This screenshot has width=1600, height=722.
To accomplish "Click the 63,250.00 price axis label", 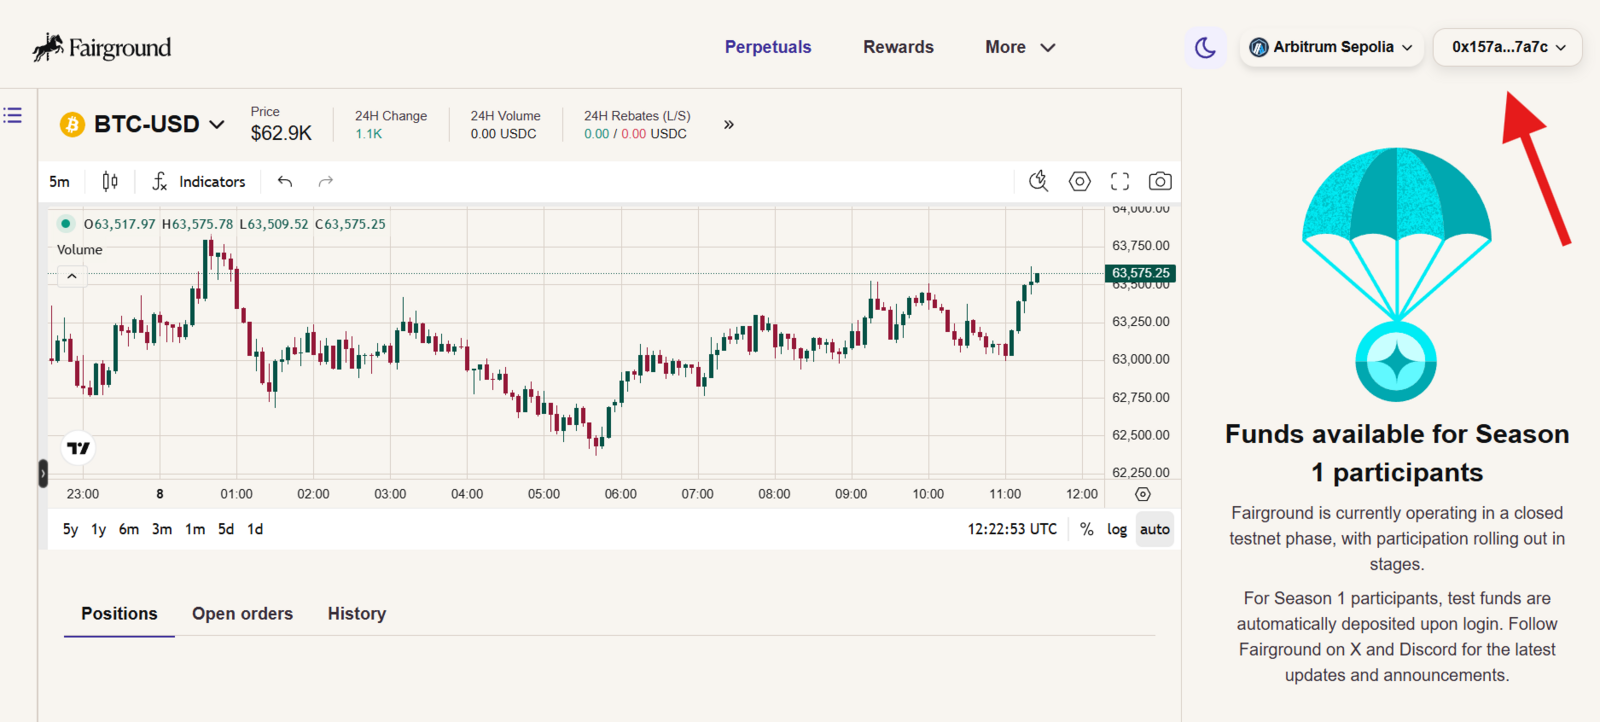I will [x=1141, y=322].
